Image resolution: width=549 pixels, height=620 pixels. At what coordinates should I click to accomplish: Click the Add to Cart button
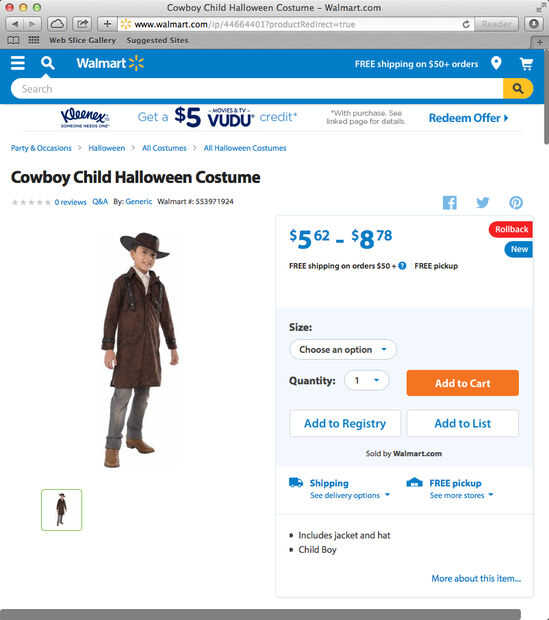(462, 383)
